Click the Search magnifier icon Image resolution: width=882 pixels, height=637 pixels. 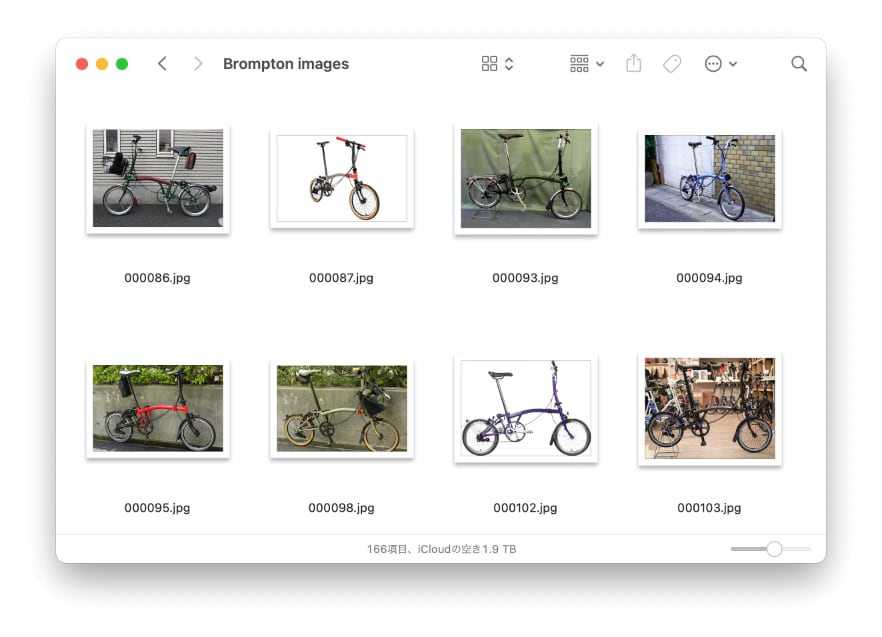pos(798,64)
